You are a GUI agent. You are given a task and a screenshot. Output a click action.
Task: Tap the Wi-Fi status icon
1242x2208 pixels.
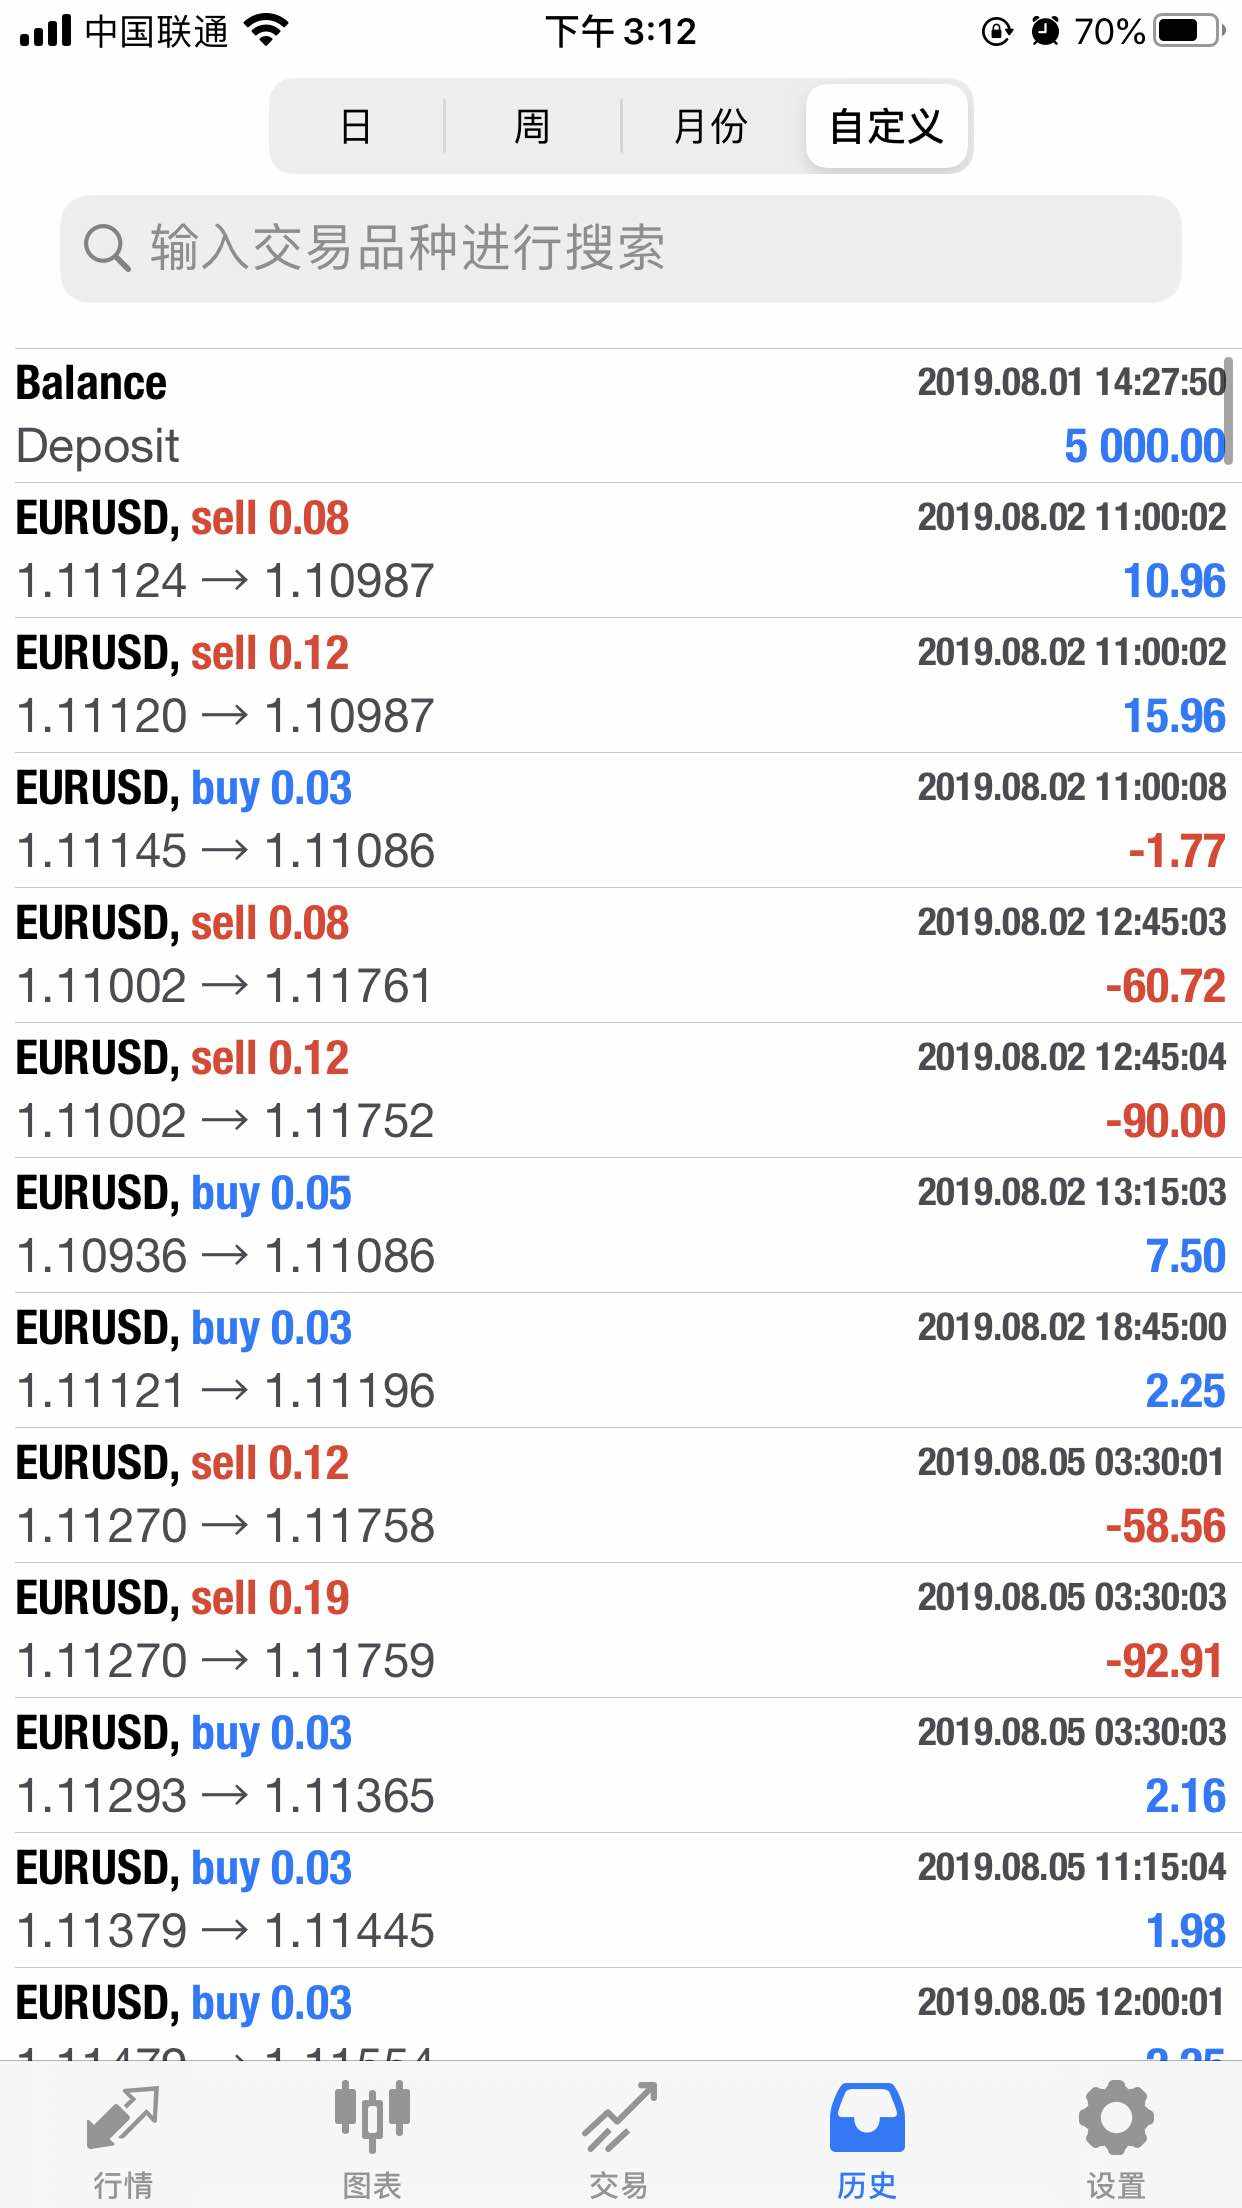266,32
